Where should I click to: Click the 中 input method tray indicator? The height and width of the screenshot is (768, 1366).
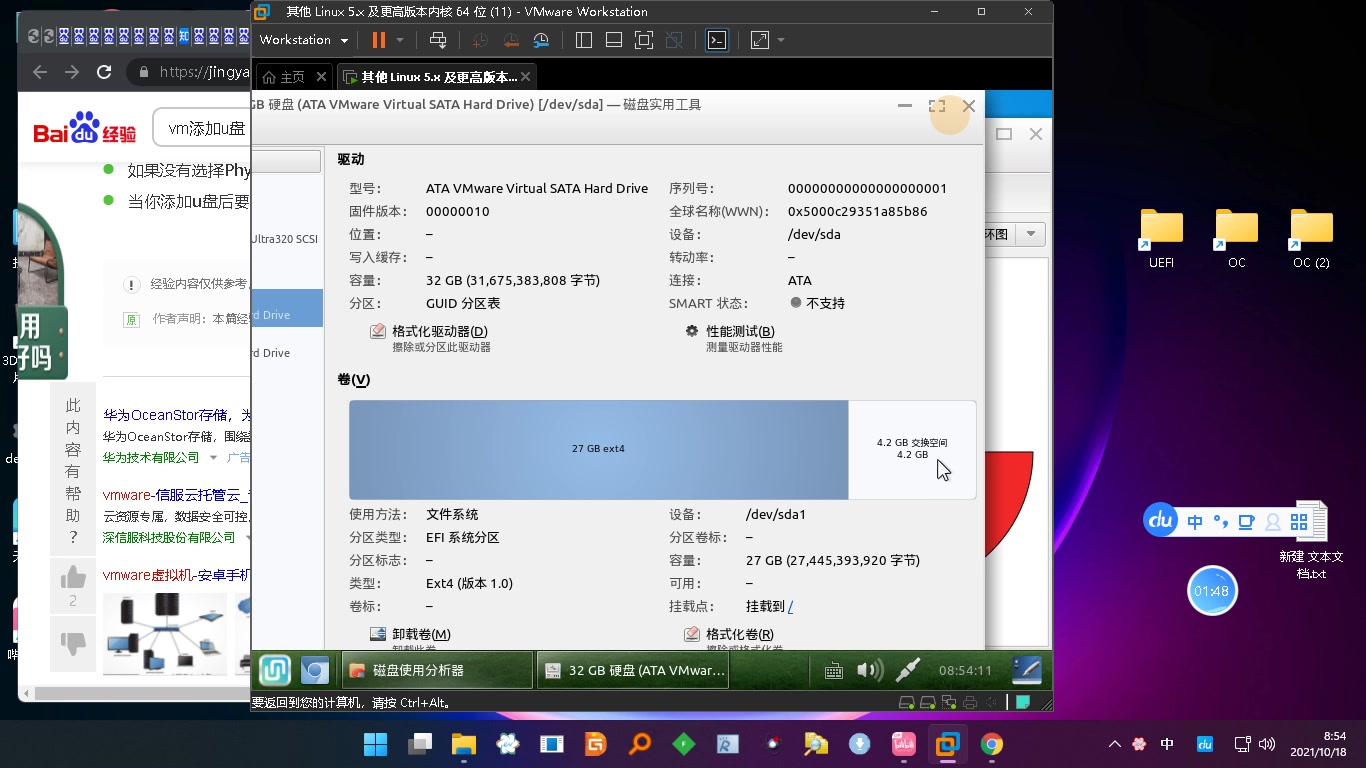click(1167, 744)
